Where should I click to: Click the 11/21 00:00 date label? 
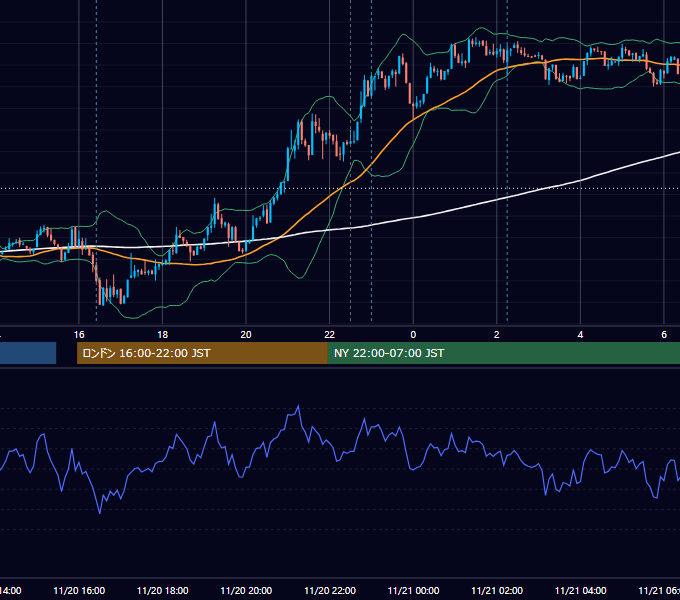pos(413,590)
